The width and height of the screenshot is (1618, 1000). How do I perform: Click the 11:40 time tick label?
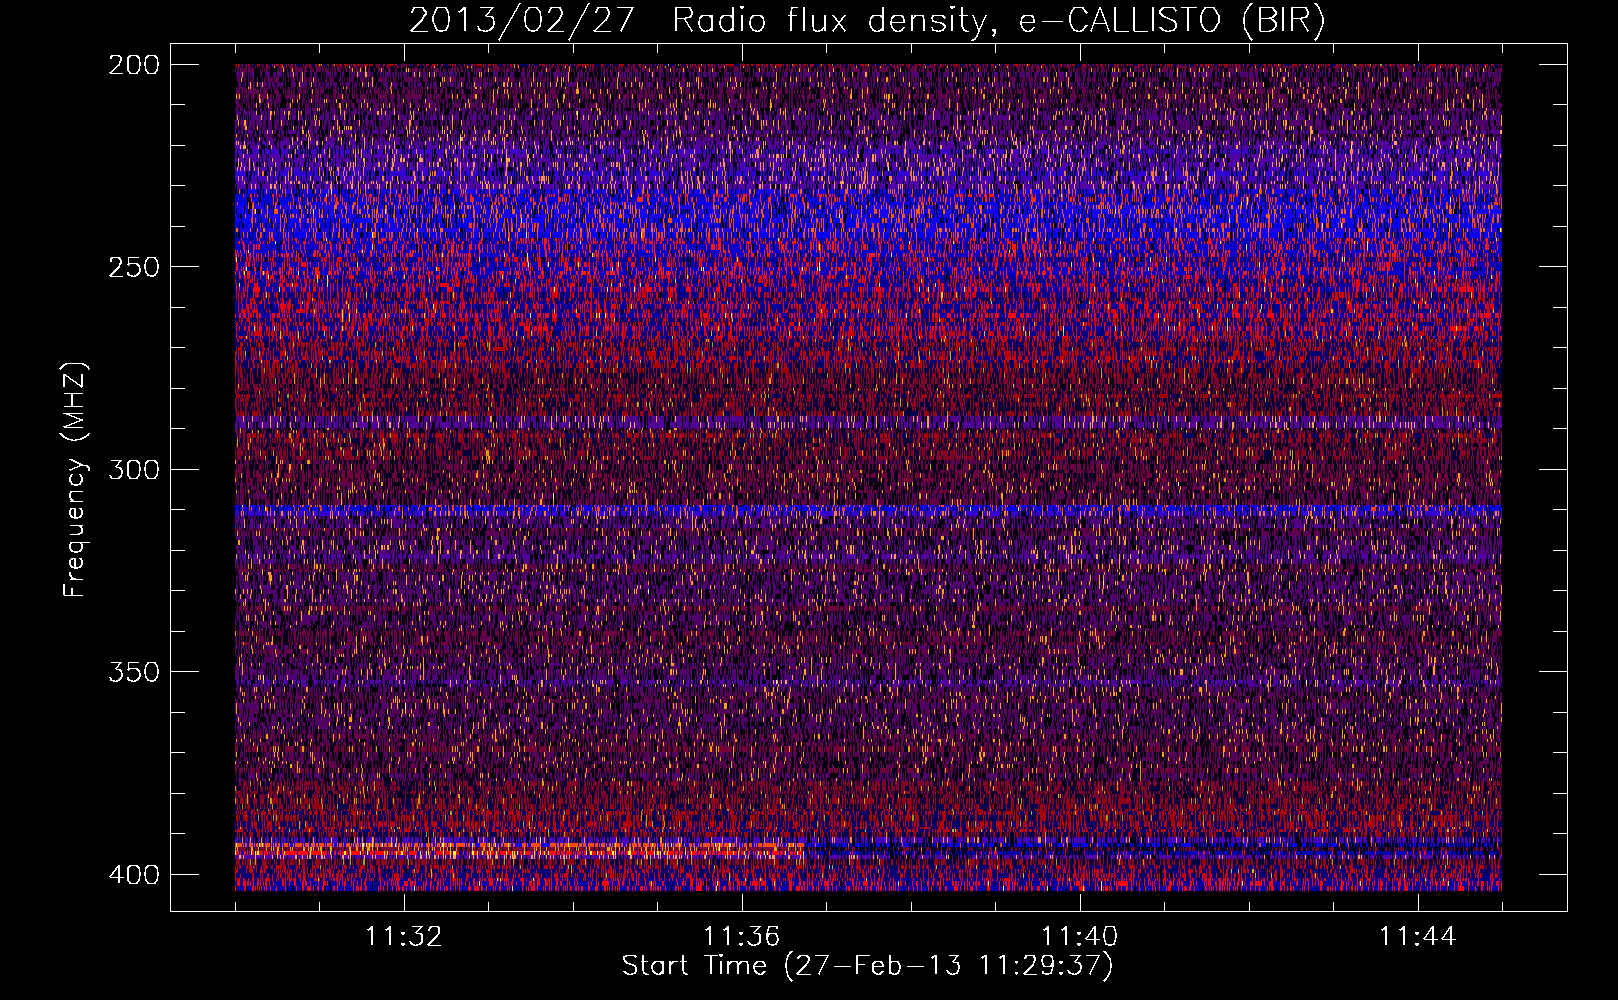pyautogui.click(x=1080, y=937)
